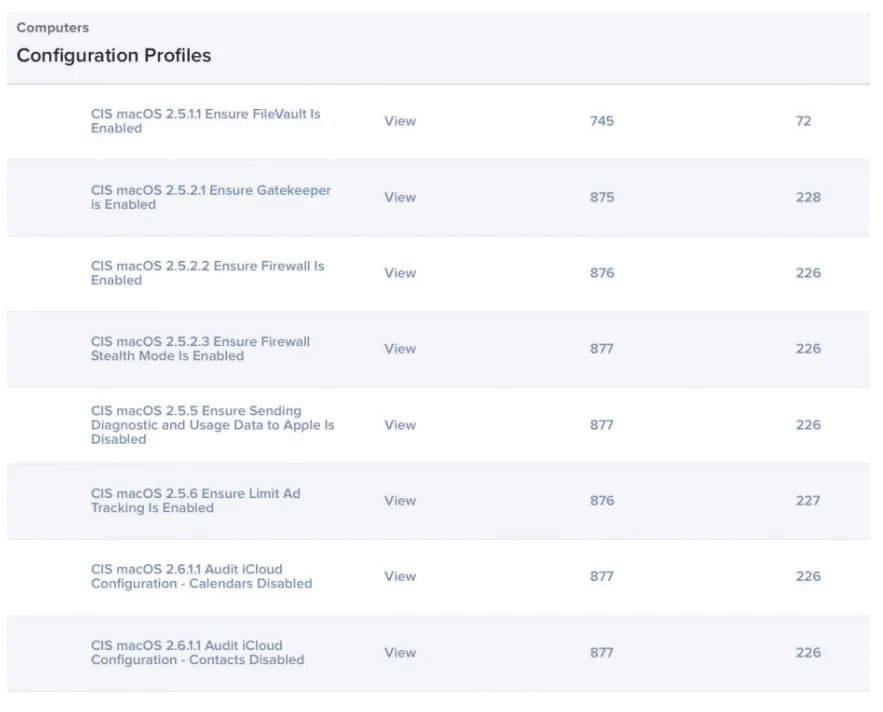
Task: Click the 72 count in FileVault row
Action: pos(803,121)
